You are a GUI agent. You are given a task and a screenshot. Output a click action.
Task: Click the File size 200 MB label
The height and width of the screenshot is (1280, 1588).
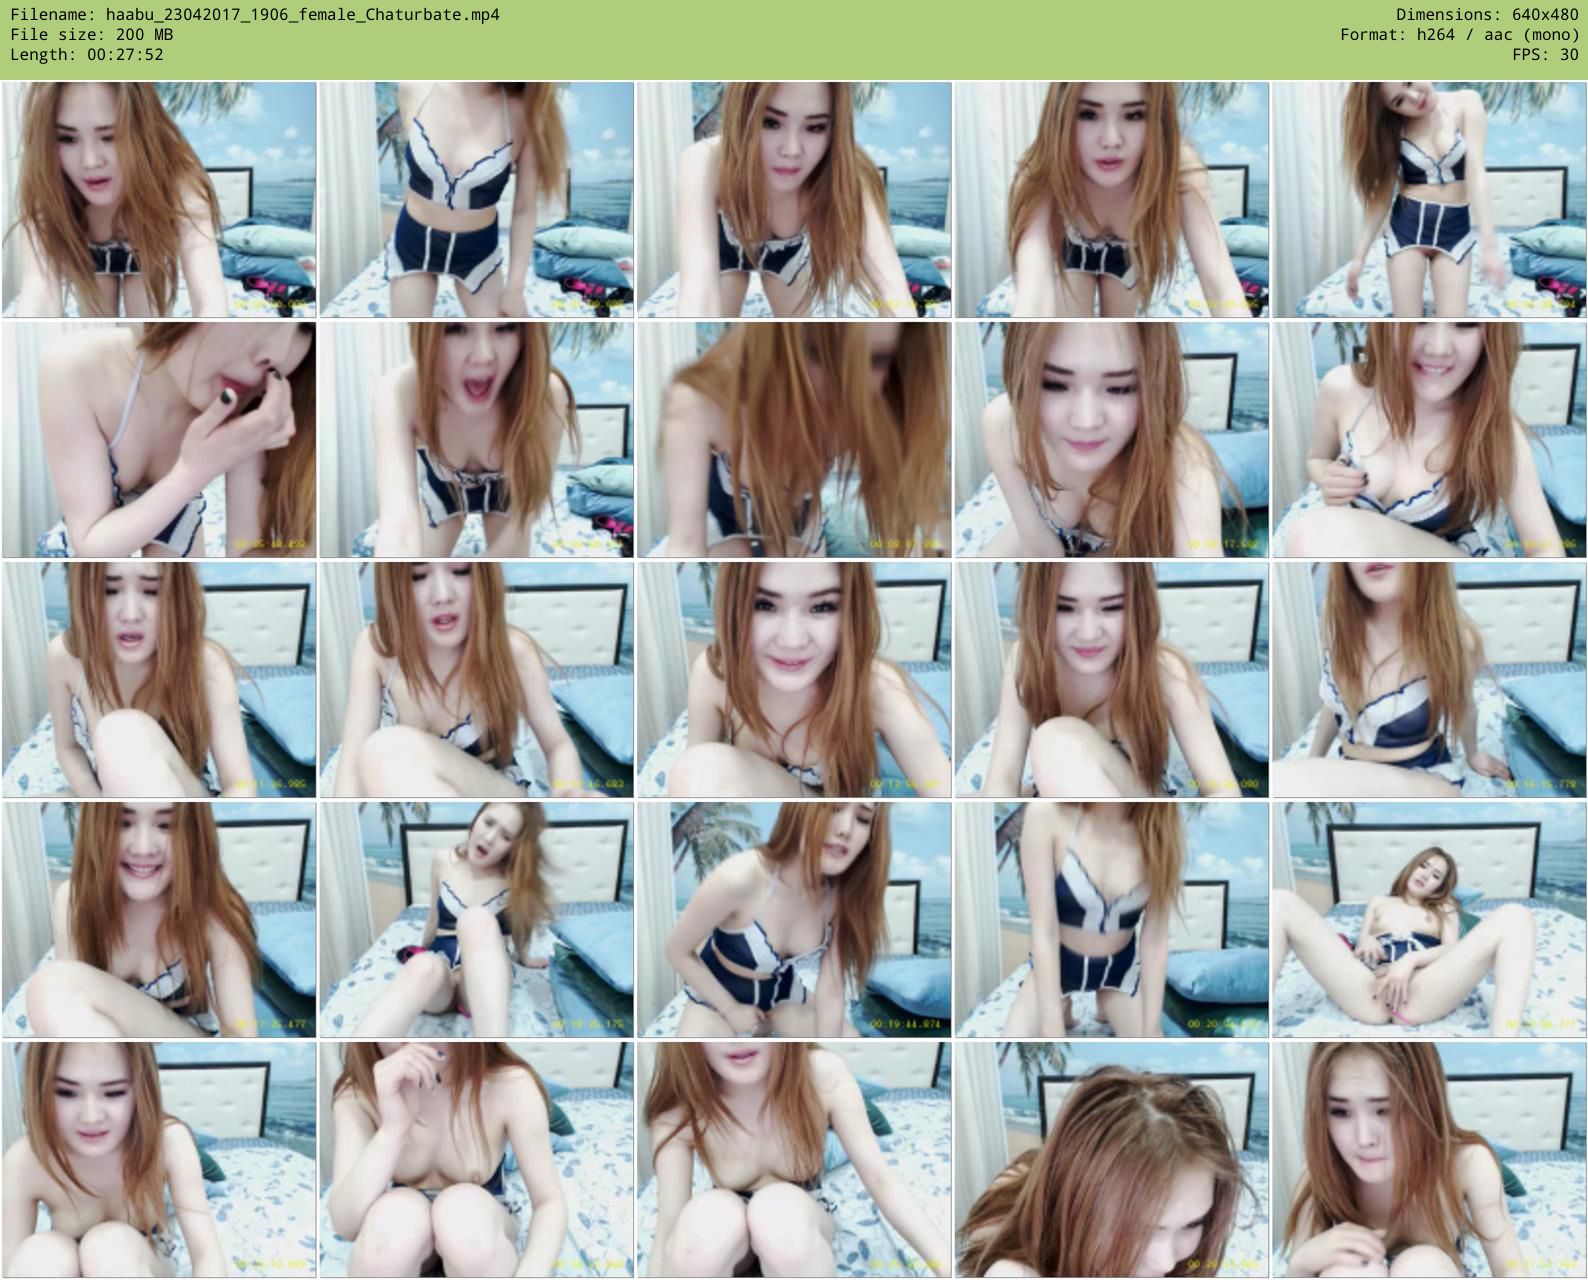coord(91,35)
